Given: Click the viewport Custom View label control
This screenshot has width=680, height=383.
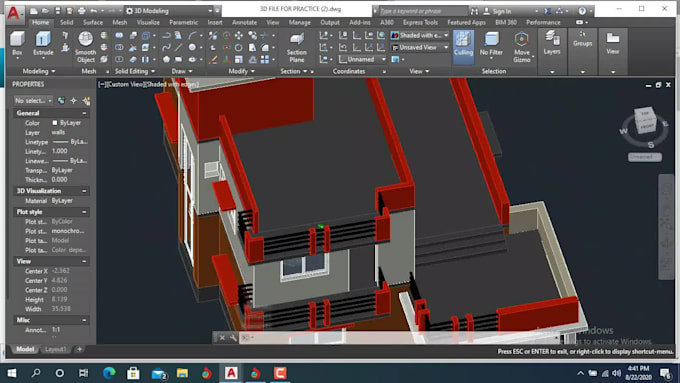Looking at the screenshot, I should [x=124, y=84].
